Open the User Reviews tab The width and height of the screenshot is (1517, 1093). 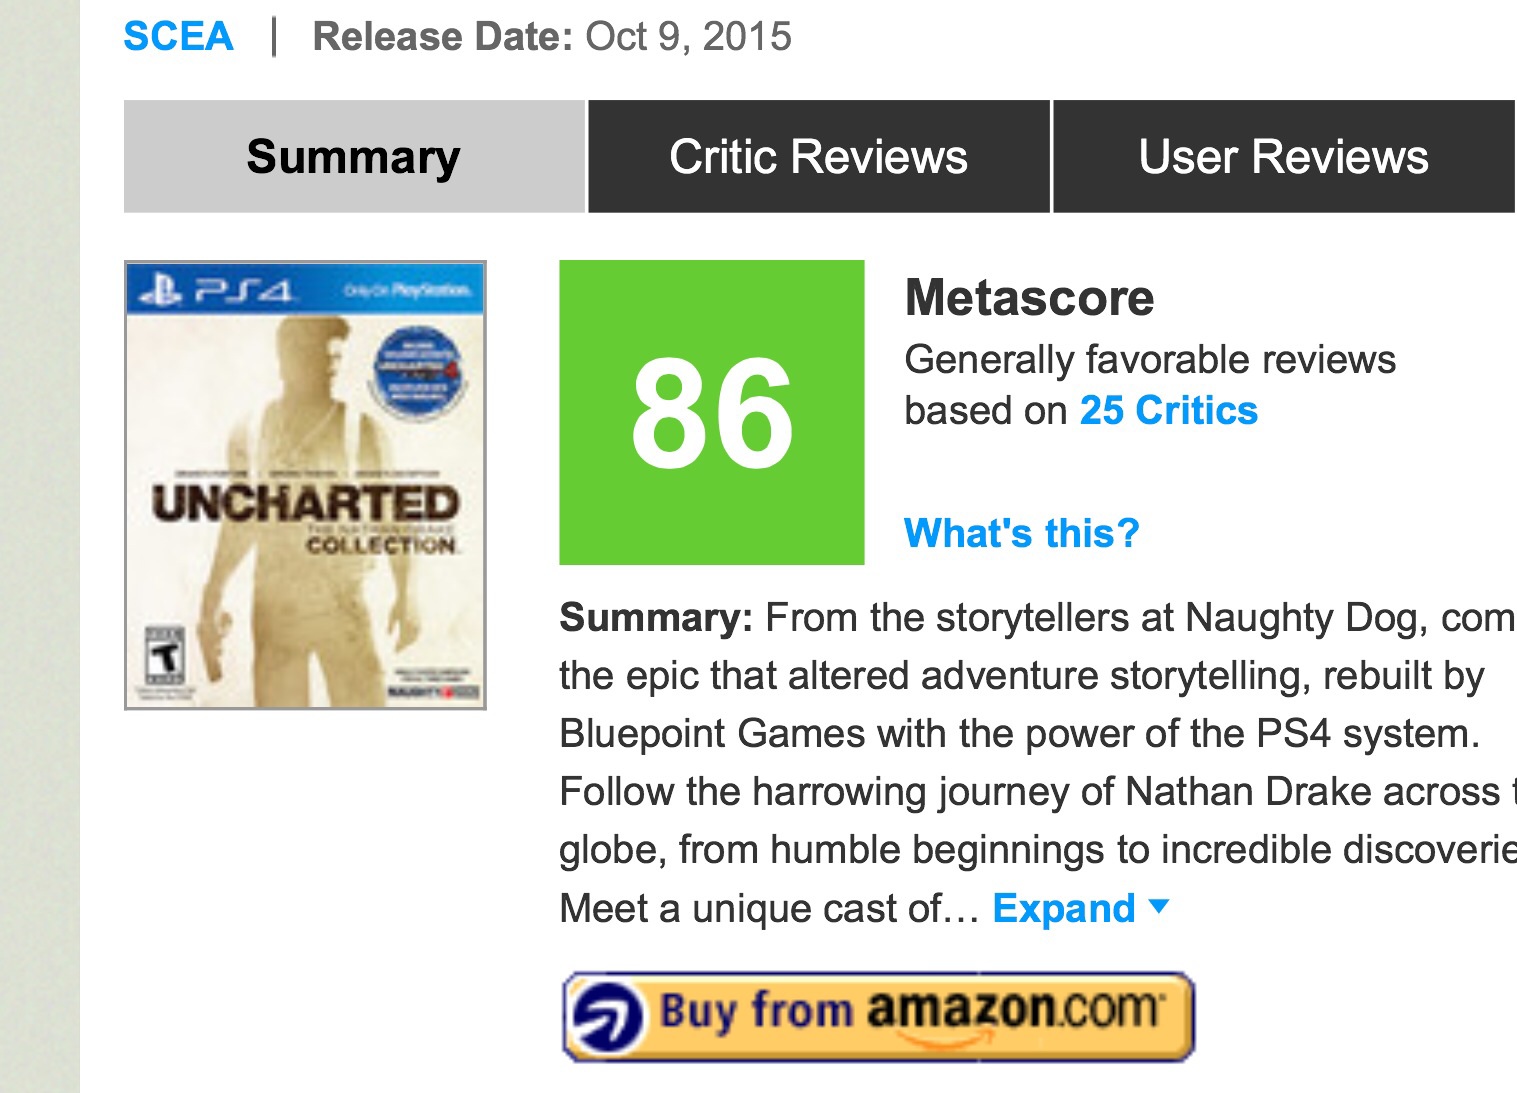click(x=1284, y=157)
